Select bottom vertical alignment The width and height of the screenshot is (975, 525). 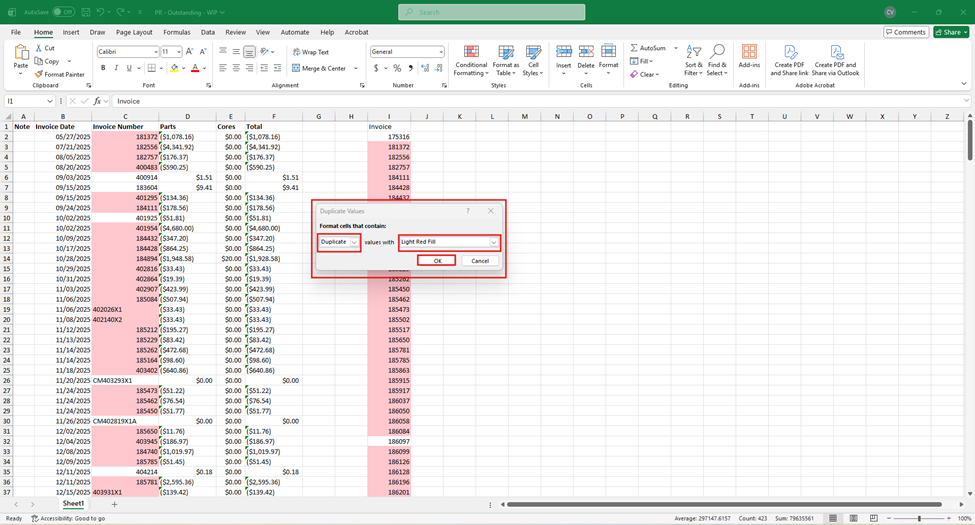249,52
